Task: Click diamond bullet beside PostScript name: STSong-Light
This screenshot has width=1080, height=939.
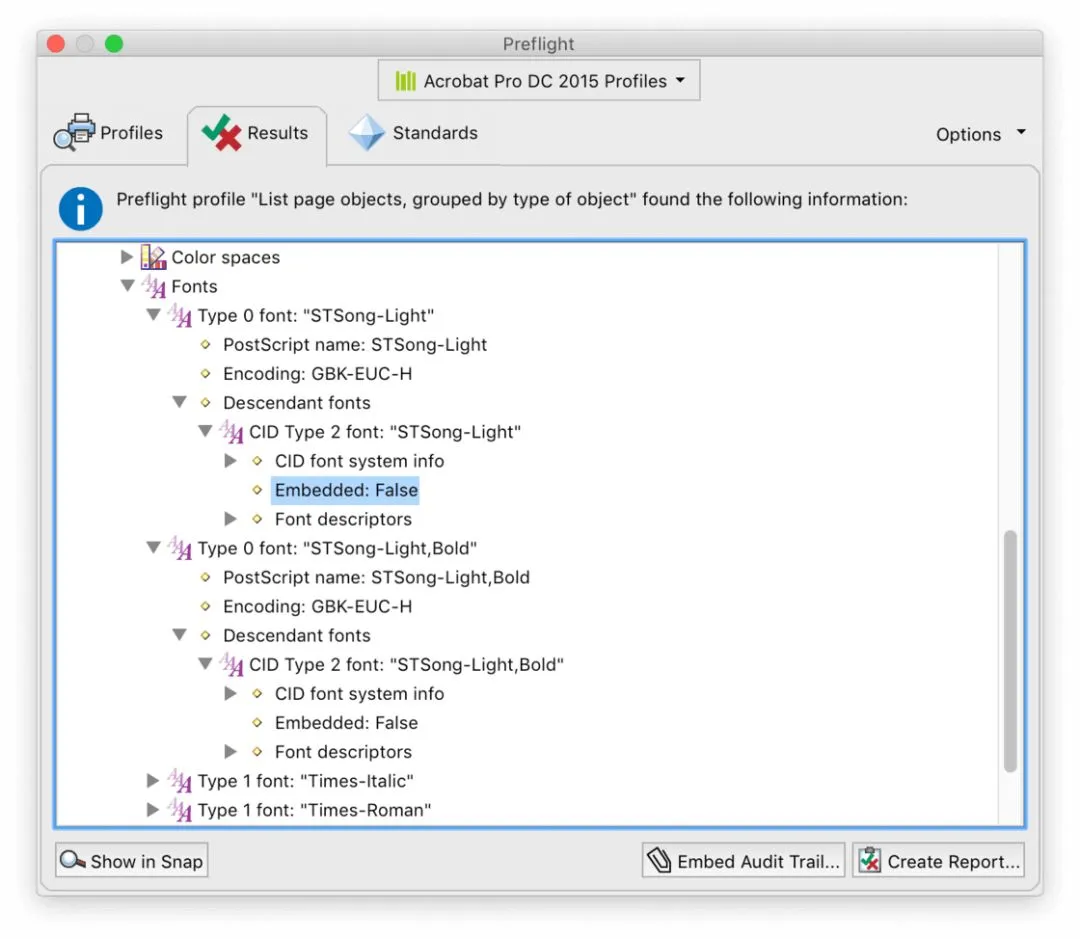Action: click(x=205, y=344)
